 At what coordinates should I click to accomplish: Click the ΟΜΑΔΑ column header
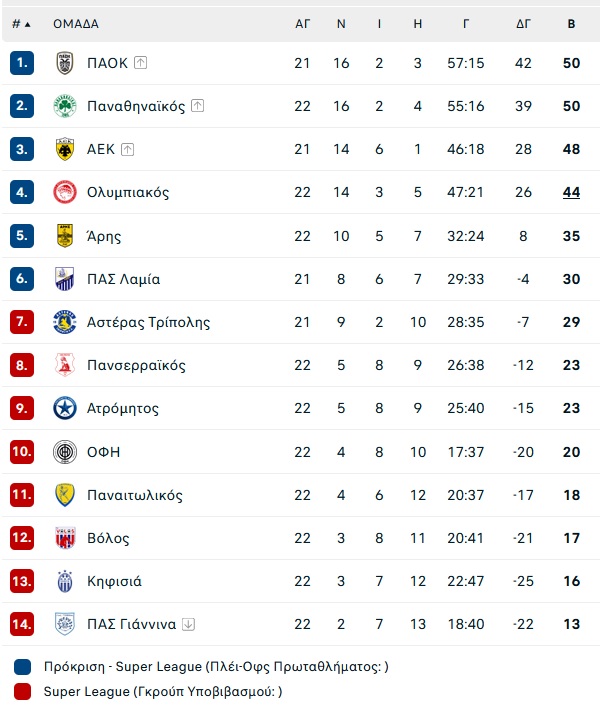pos(76,24)
